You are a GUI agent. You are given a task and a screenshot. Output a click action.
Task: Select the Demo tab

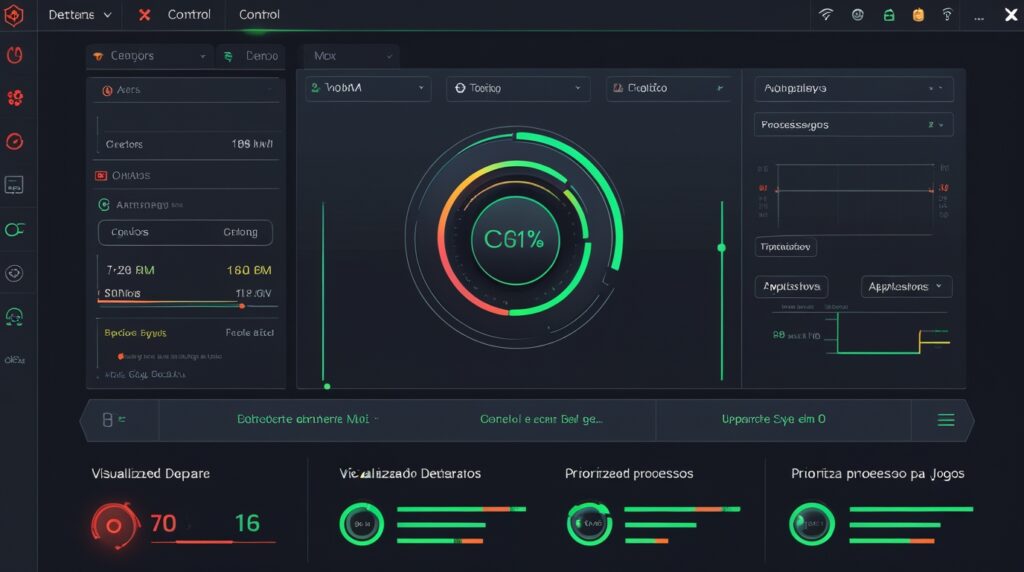pos(252,56)
